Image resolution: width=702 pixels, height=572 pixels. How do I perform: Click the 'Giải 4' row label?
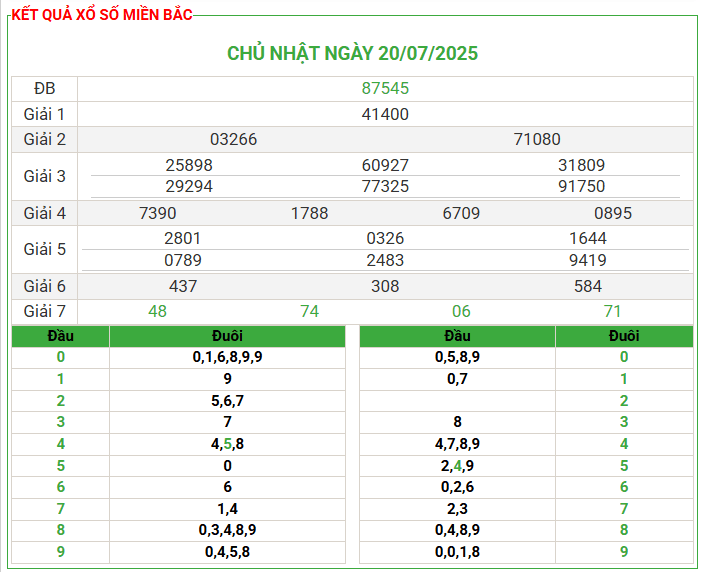click(x=44, y=213)
